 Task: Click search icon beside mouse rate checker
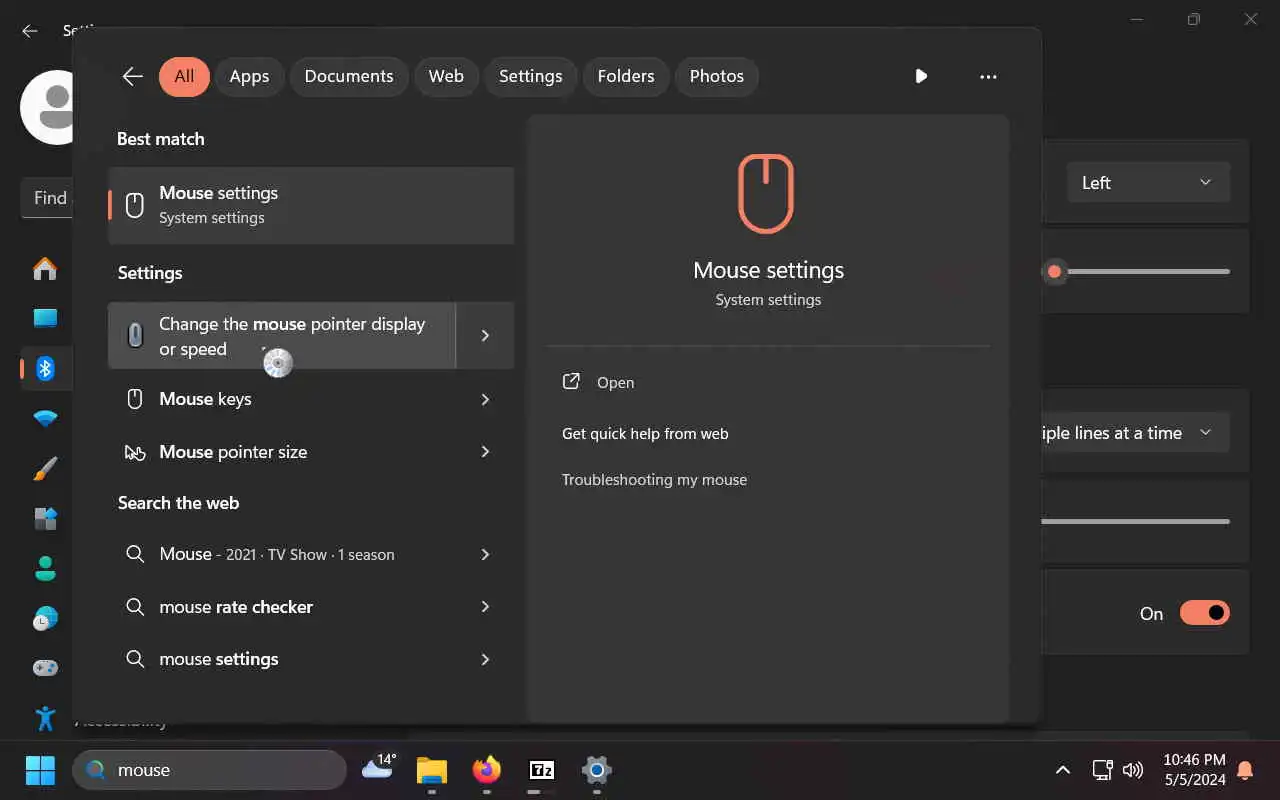point(135,606)
